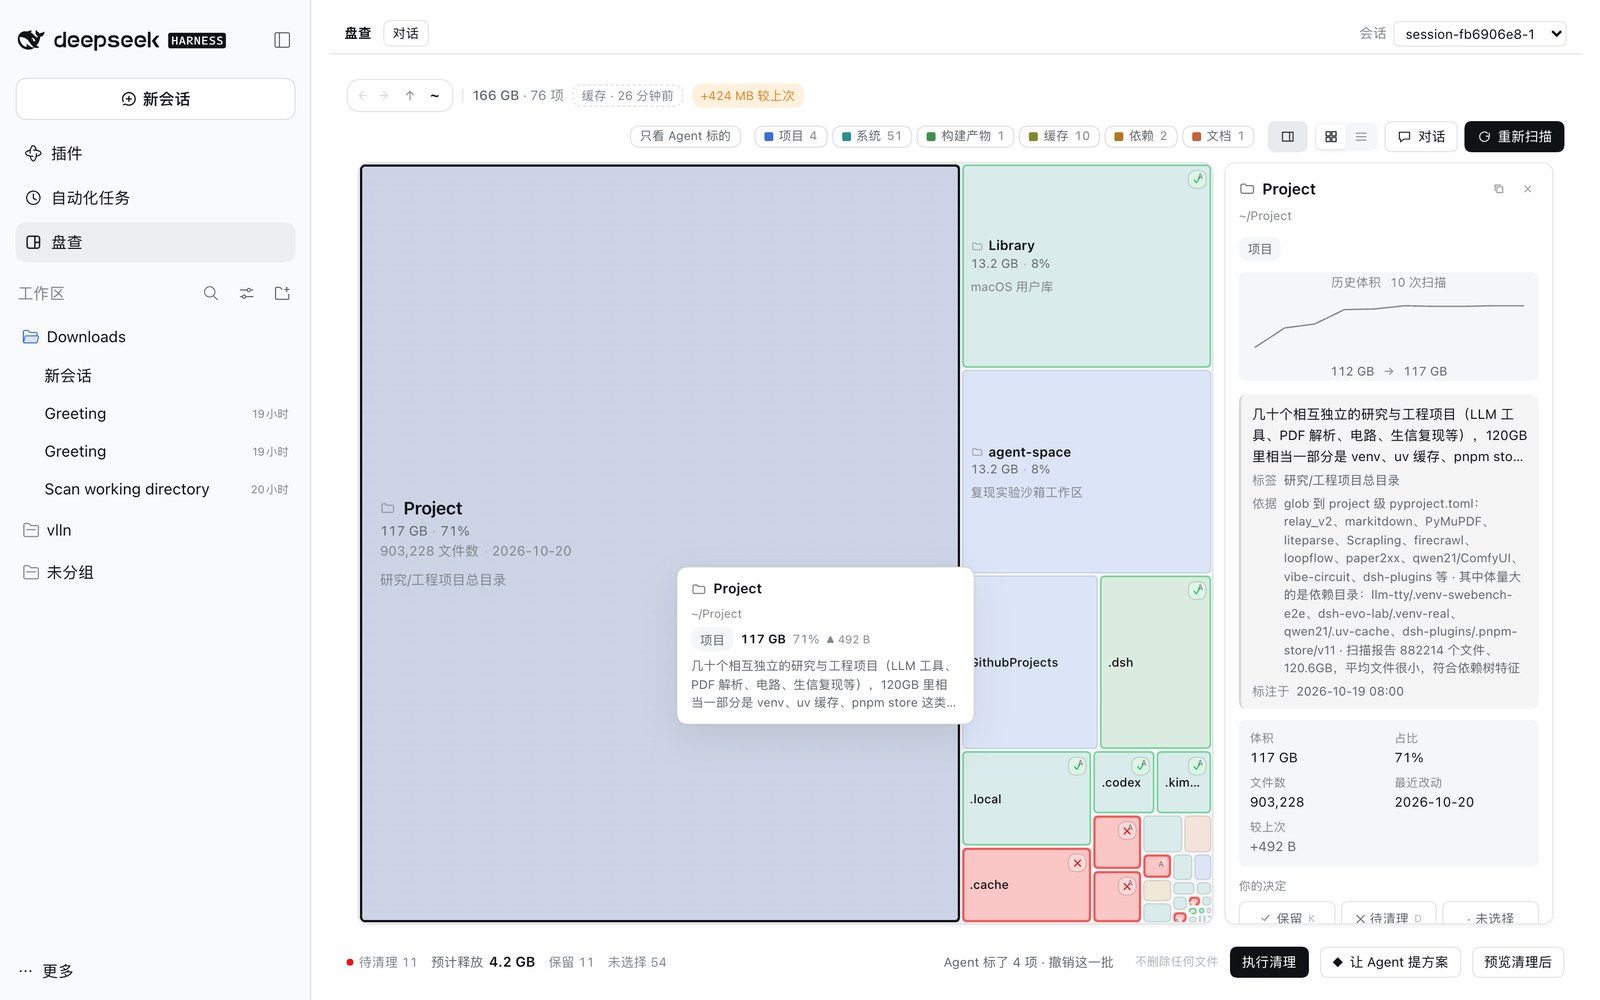Screen dimensions: 1600x1000
Task: Select the 盘查 sidebar item
Action: coord(155,242)
